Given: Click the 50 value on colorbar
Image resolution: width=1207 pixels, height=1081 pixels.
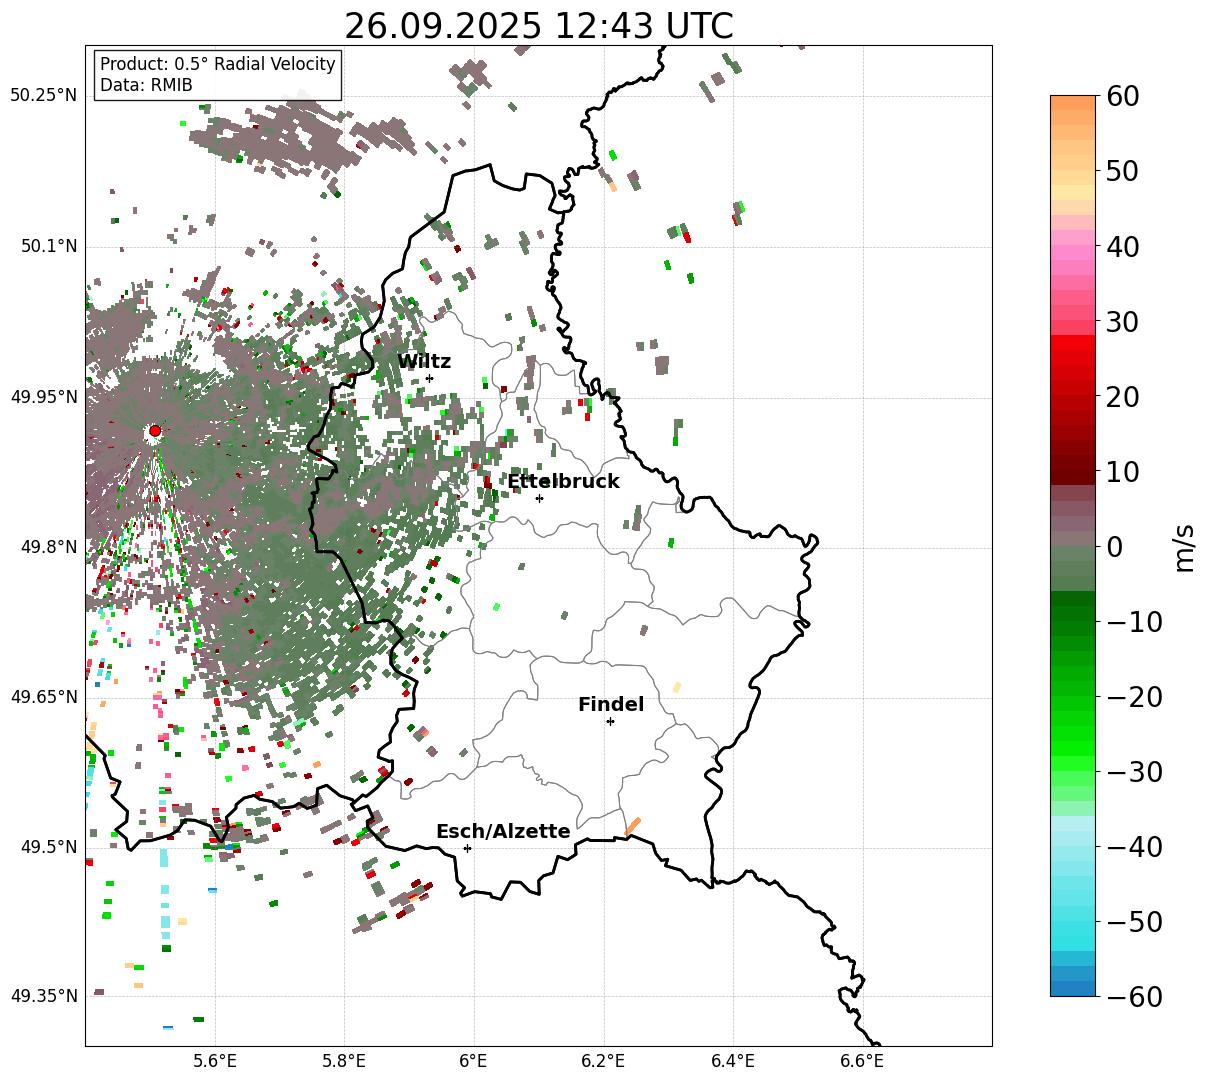Looking at the screenshot, I should click(x=1122, y=172).
